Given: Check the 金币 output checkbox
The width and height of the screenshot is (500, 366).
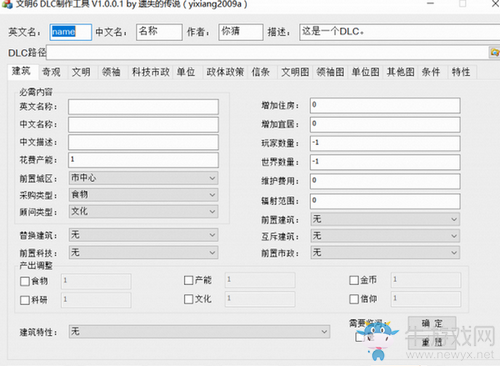Looking at the screenshot, I should point(354,280).
